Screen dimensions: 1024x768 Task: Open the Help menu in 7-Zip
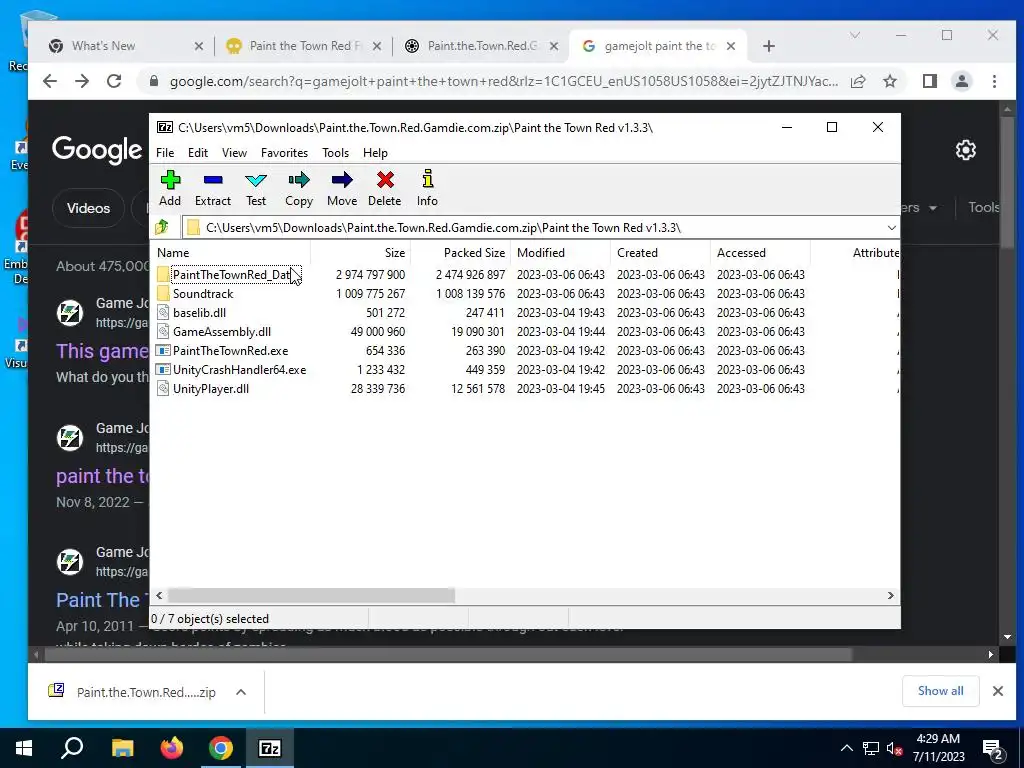pyautogui.click(x=375, y=153)
